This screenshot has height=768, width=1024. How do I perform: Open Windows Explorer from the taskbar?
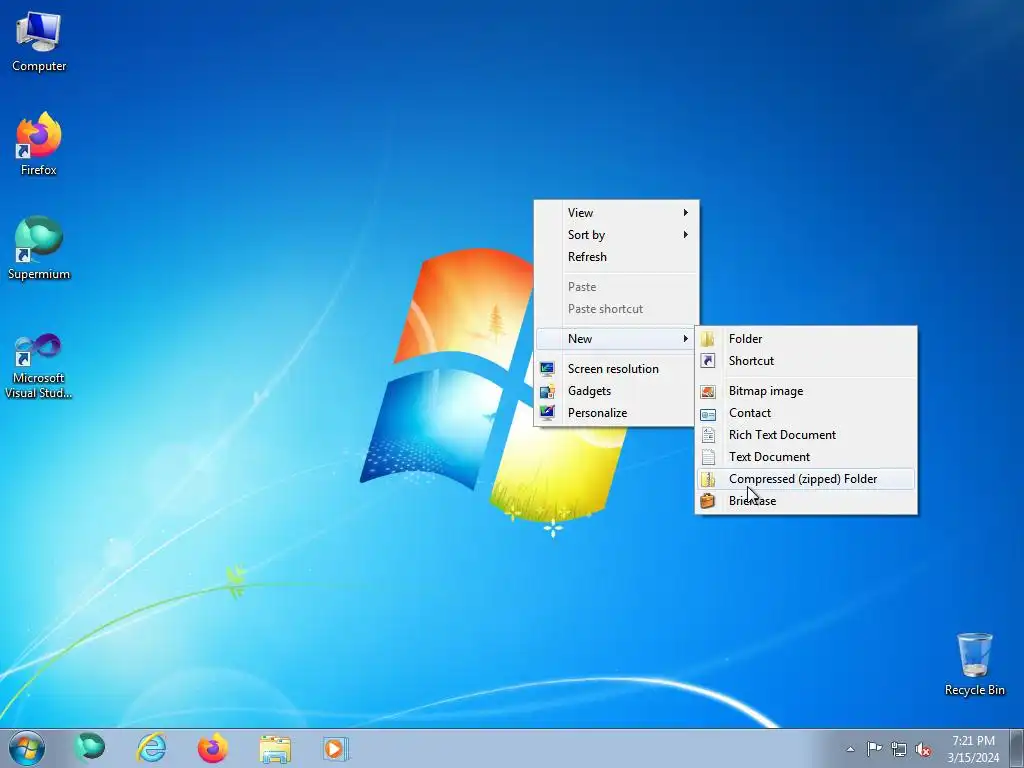[x=275, y=748]
